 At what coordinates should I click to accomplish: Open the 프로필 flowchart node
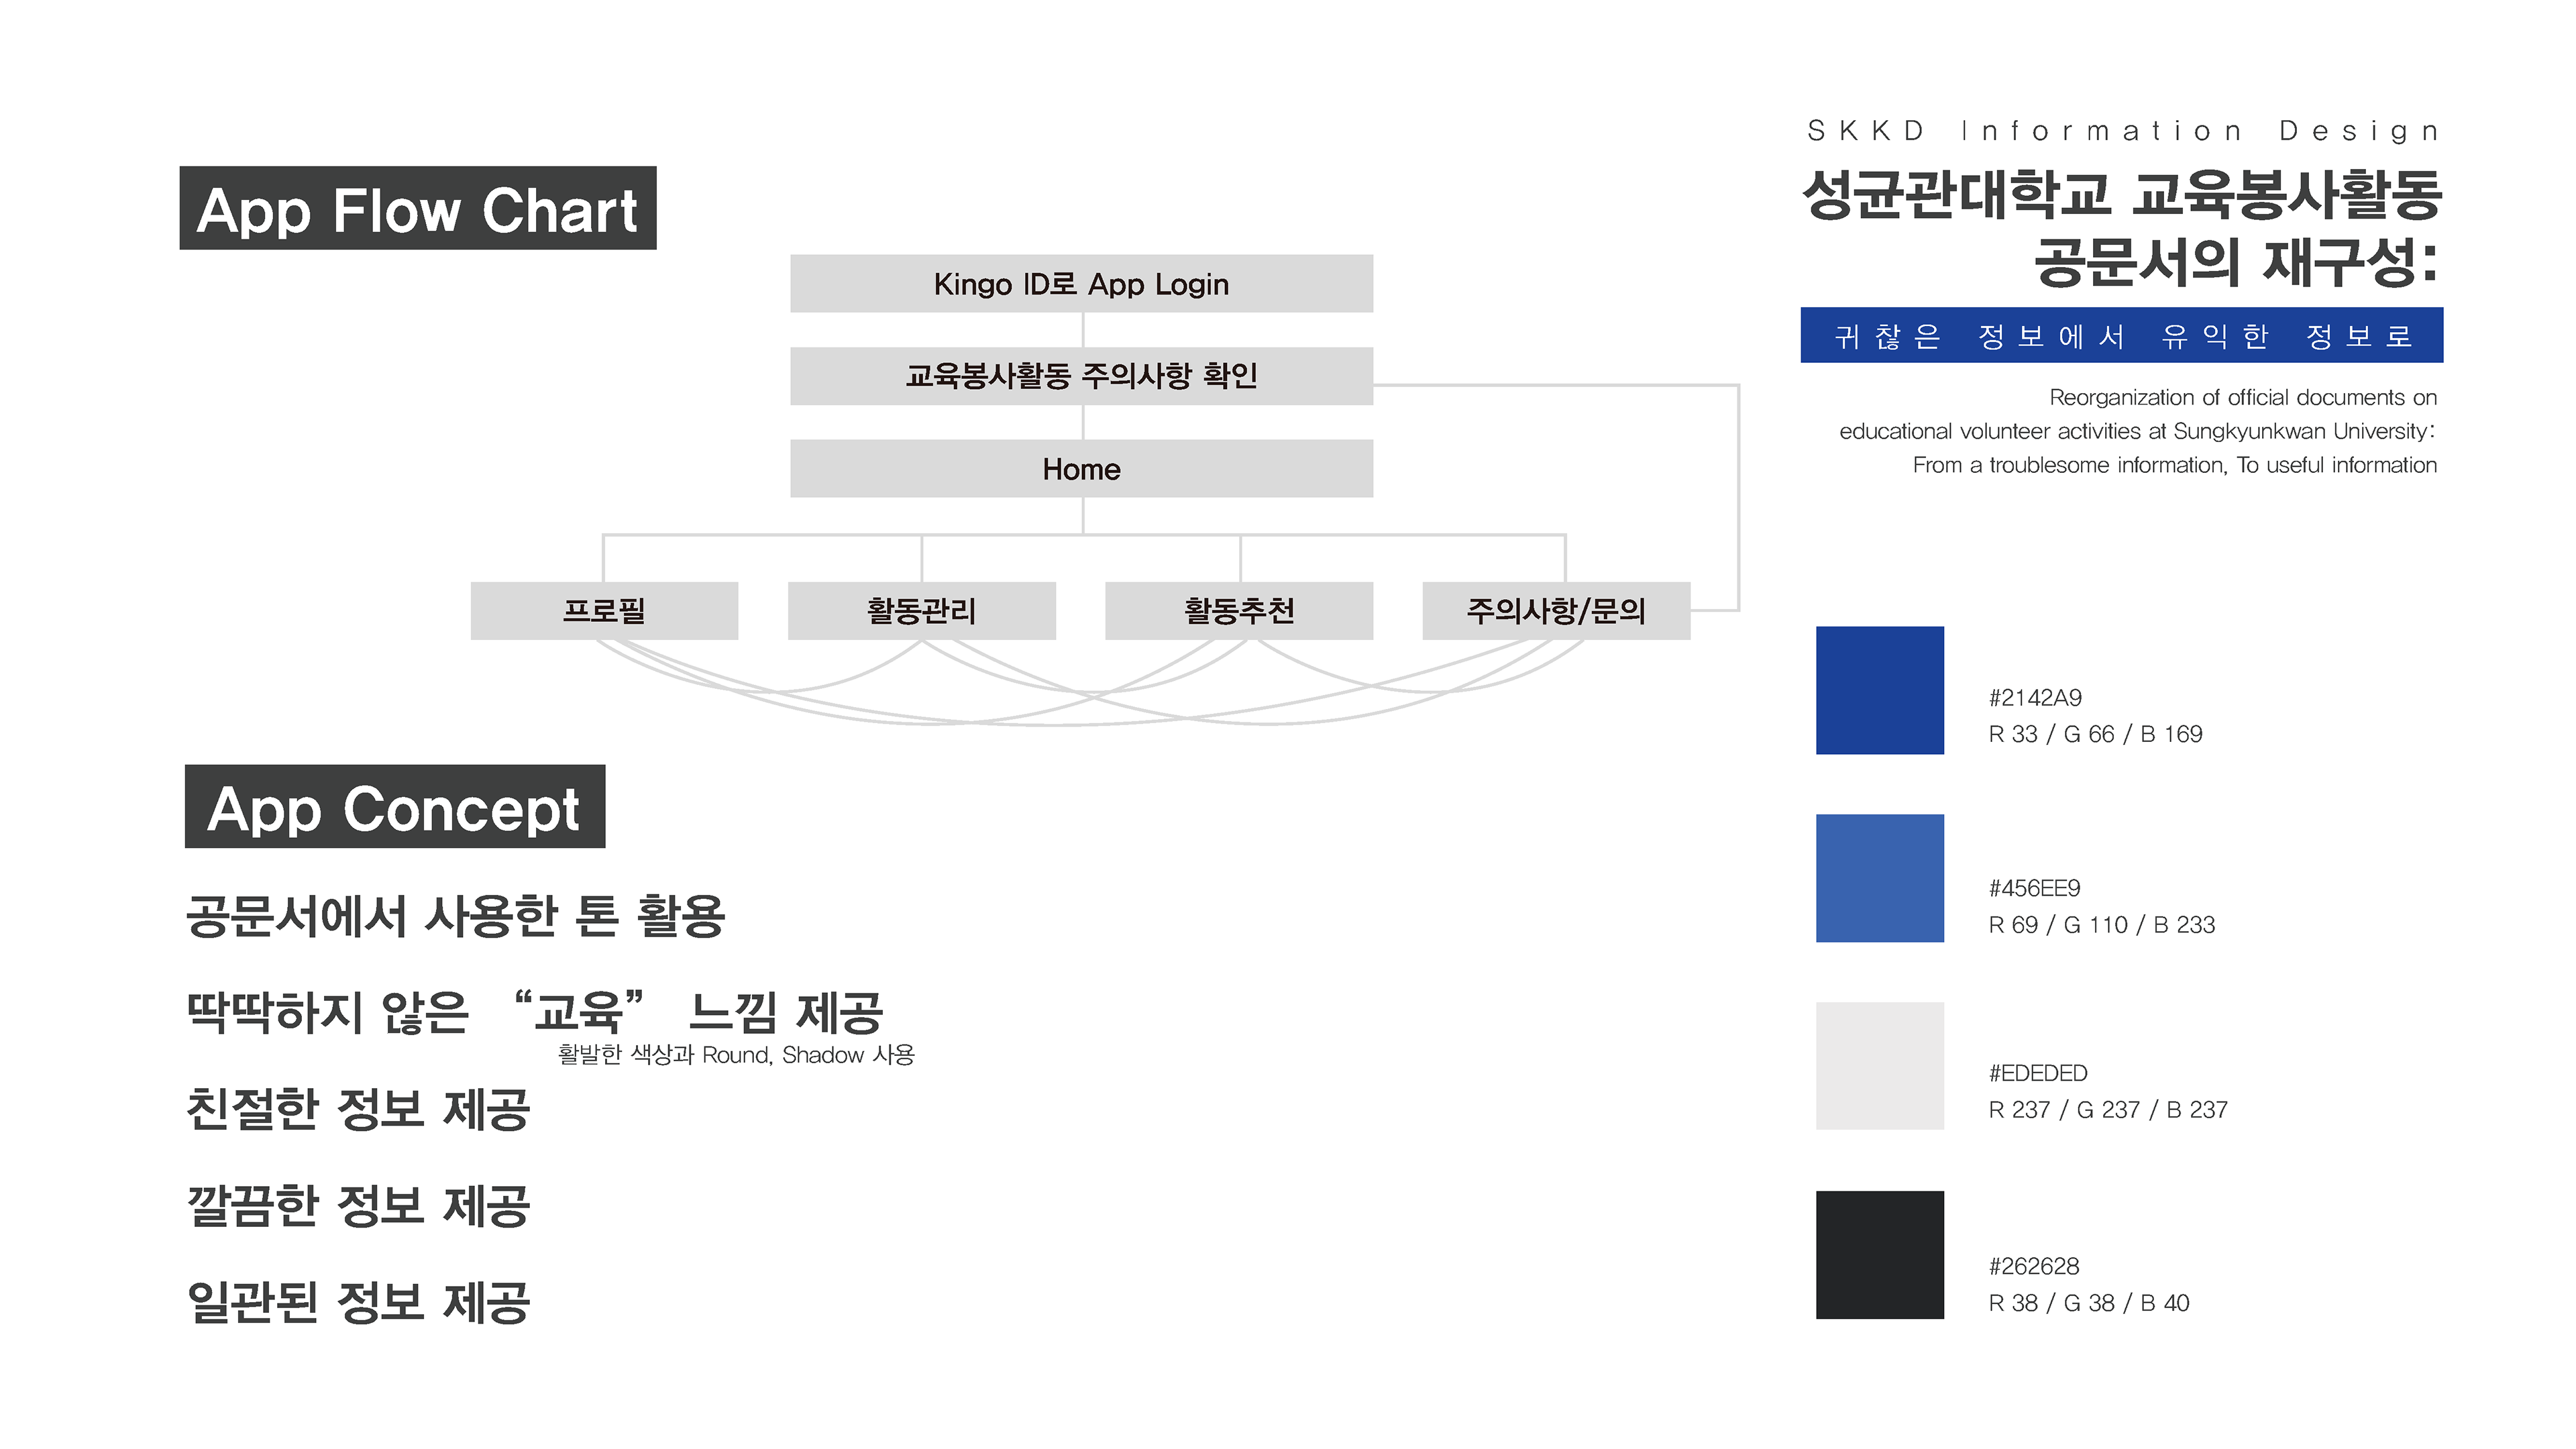604,610
